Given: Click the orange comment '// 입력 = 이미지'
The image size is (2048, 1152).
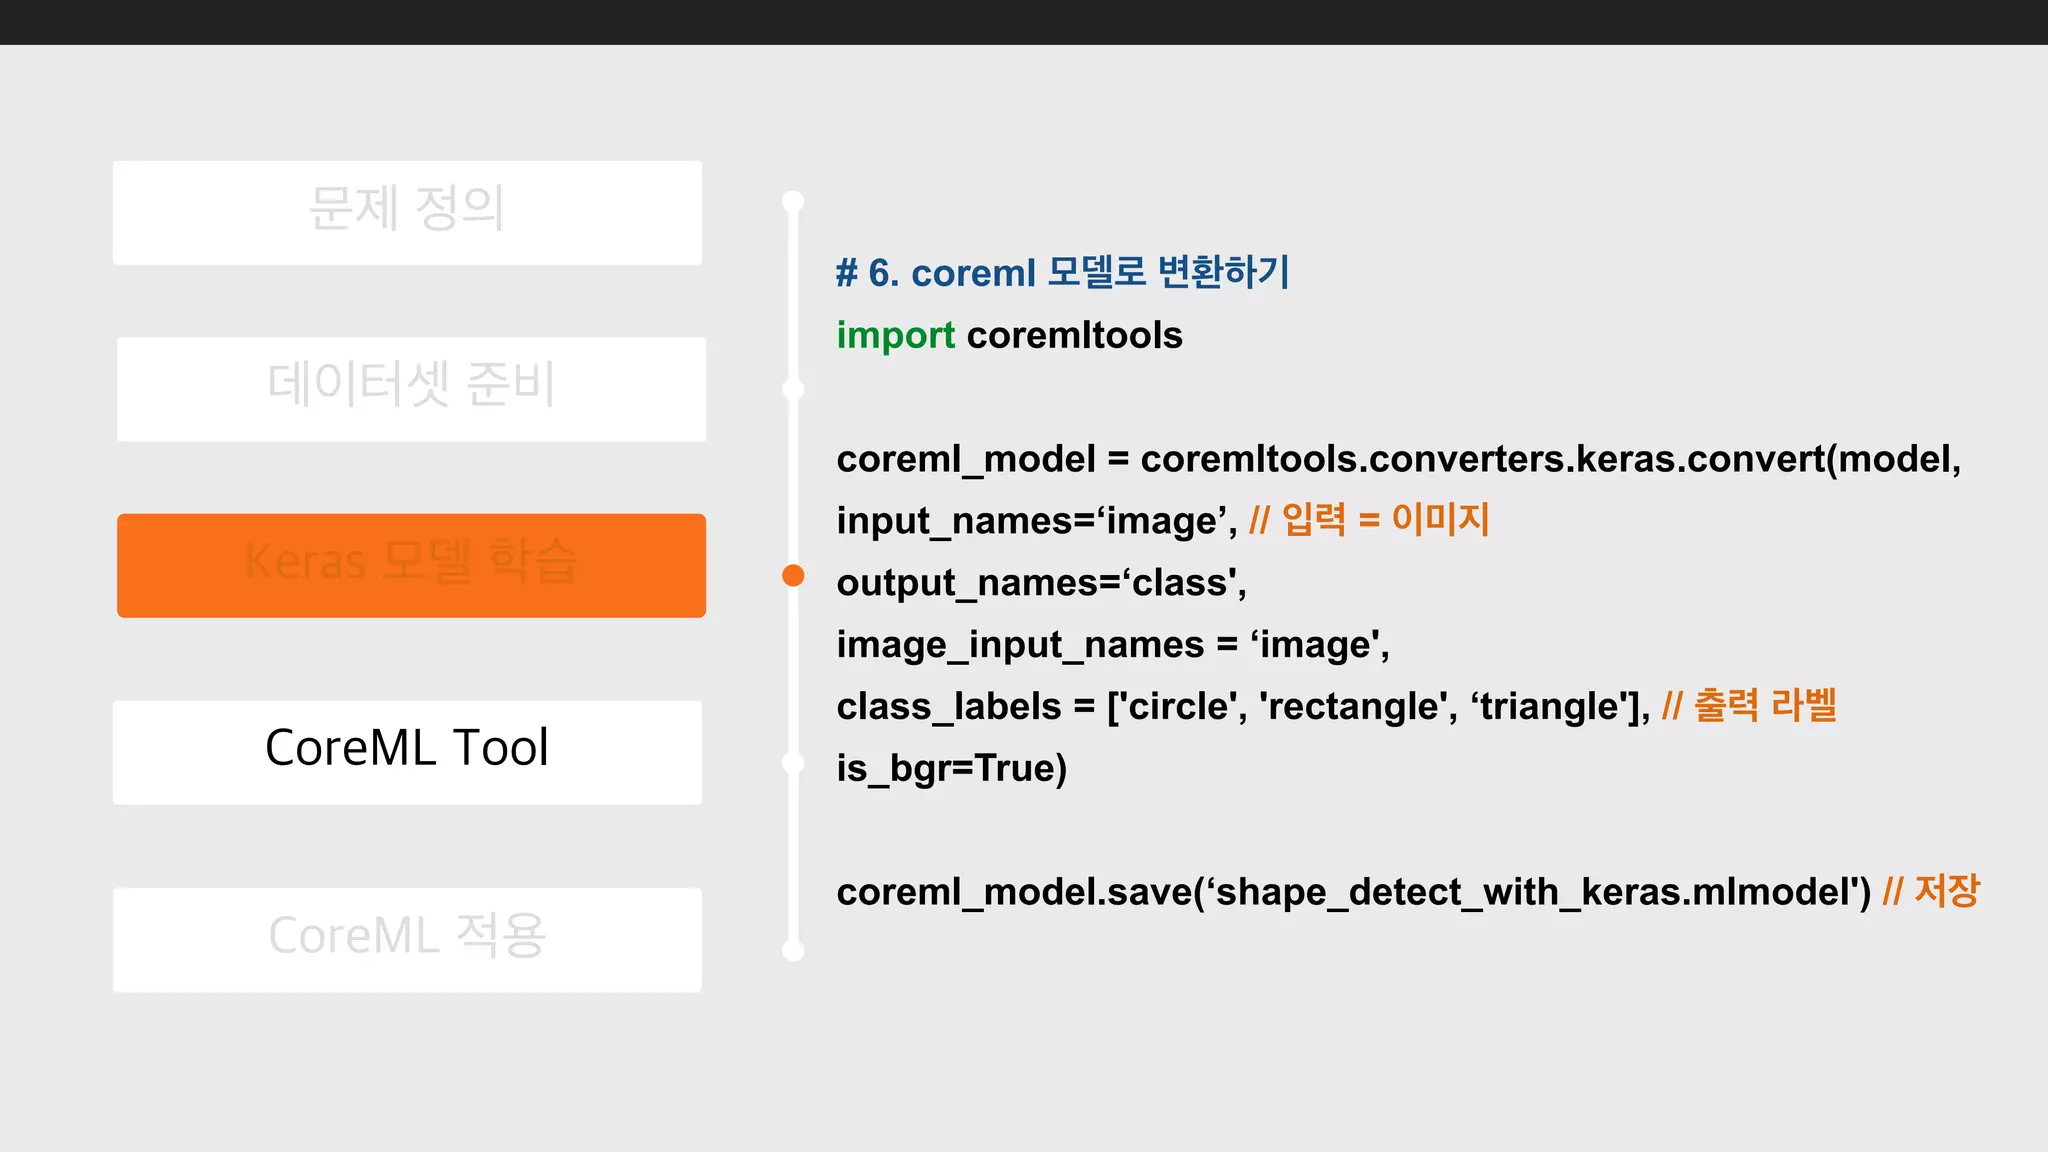Looking at the screenshot, I should 1369,519.
